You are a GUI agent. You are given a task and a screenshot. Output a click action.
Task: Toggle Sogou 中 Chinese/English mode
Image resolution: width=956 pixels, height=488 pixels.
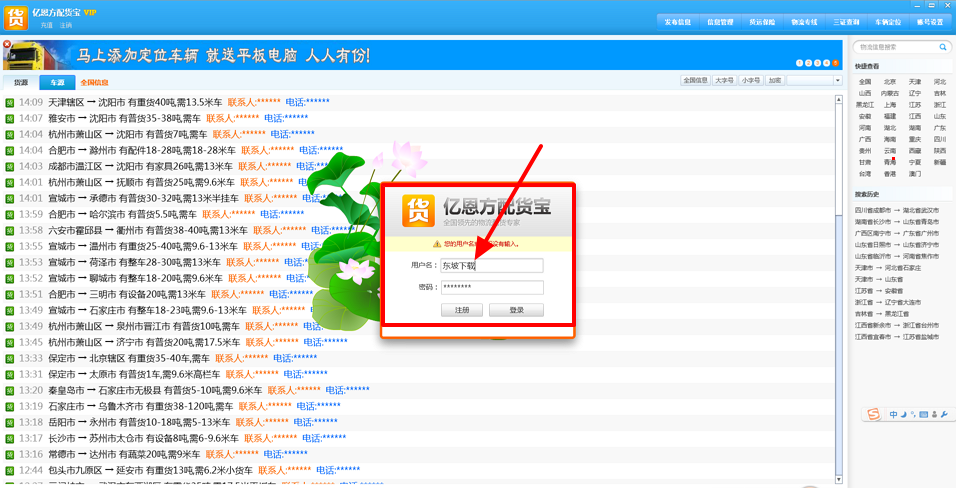(893, 415)
